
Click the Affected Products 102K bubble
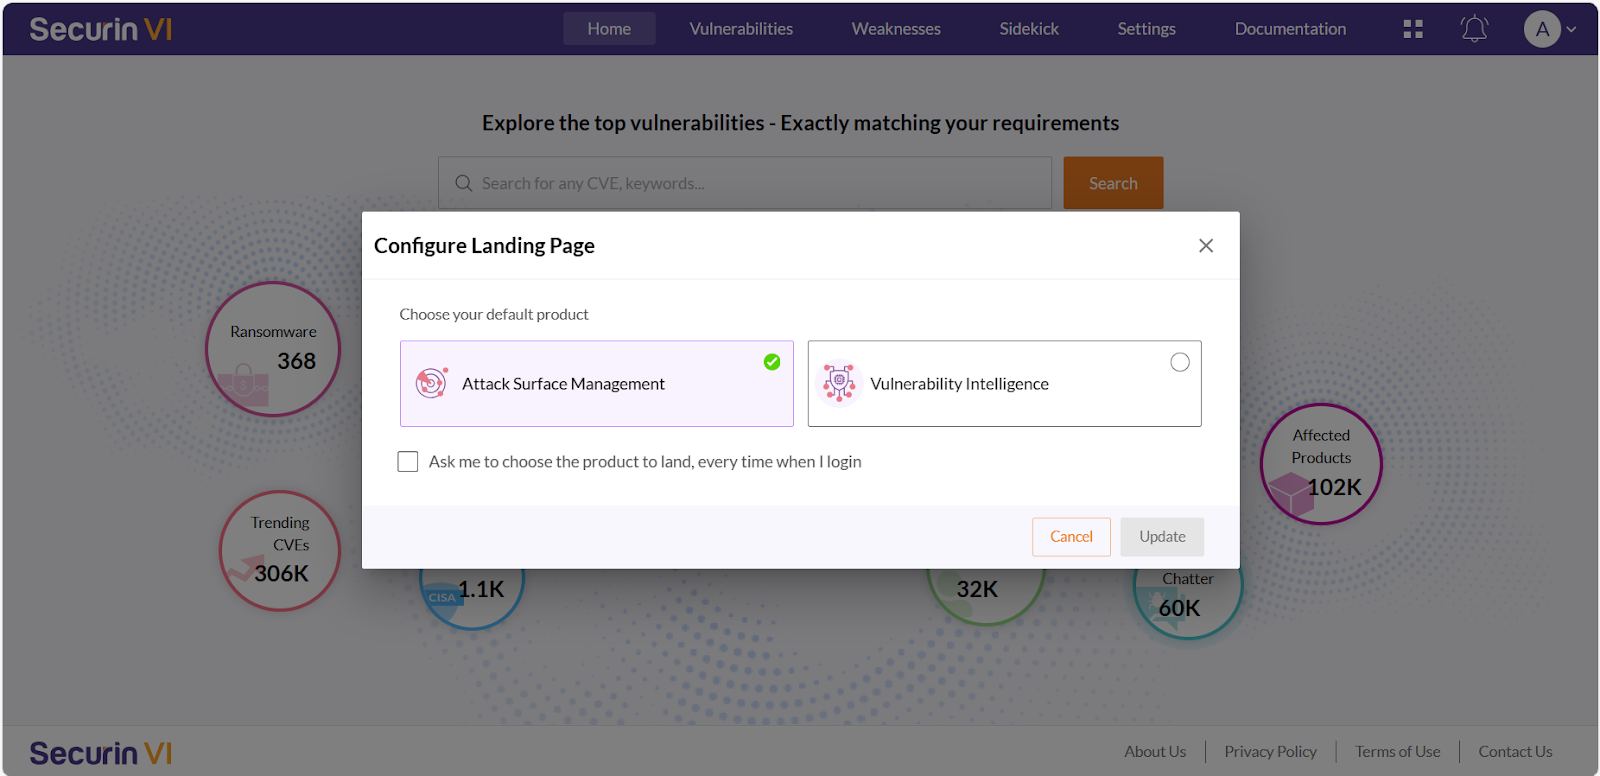[x=1321, y=464]
